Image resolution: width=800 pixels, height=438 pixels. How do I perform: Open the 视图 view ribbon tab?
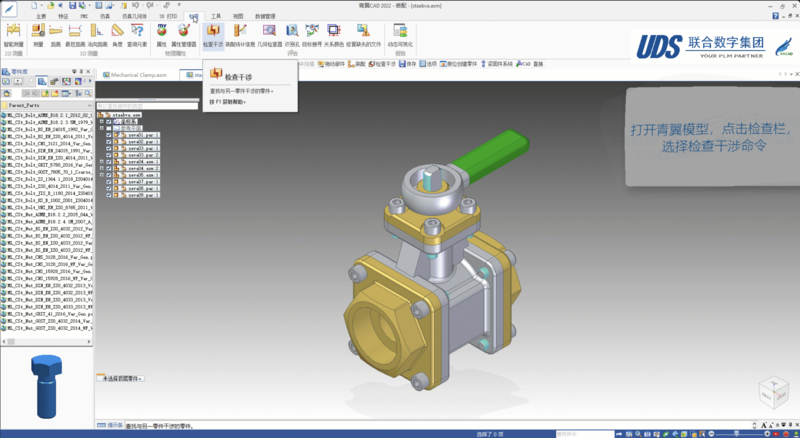238,16
